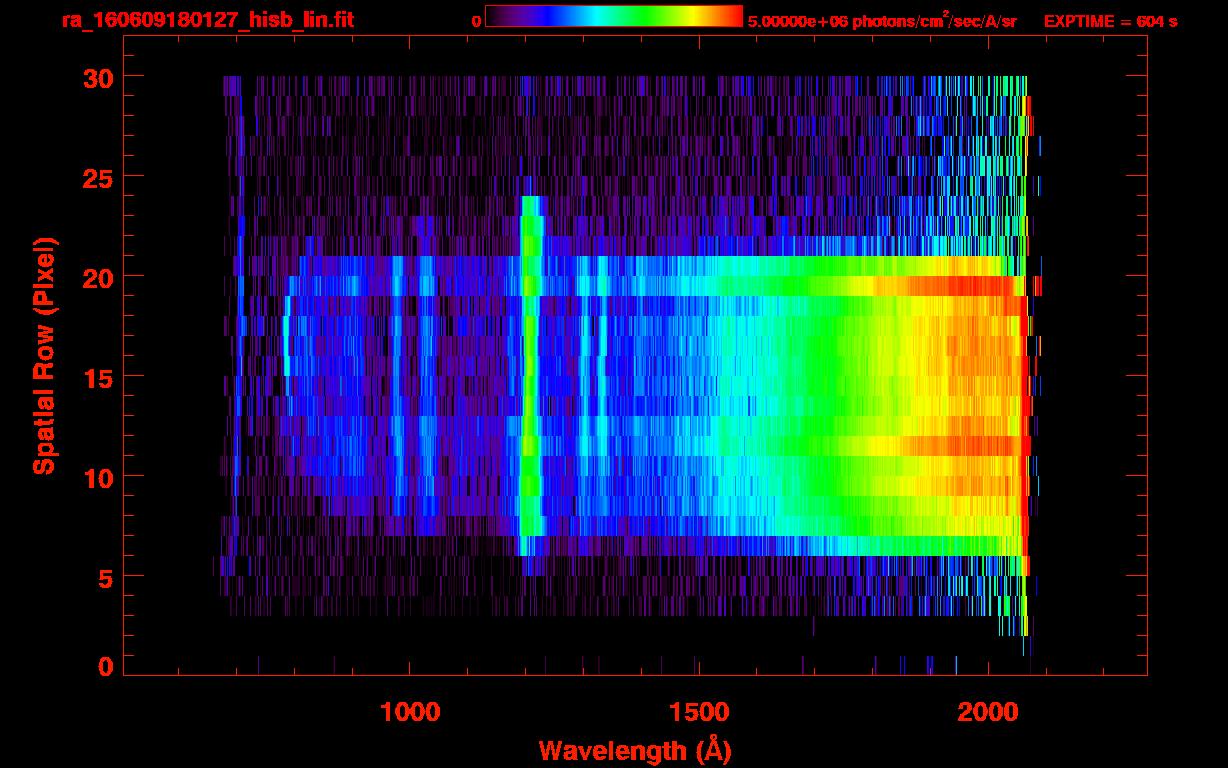
Task: Click the 1500 wavelength tick label
Action: tap(698, 711)
